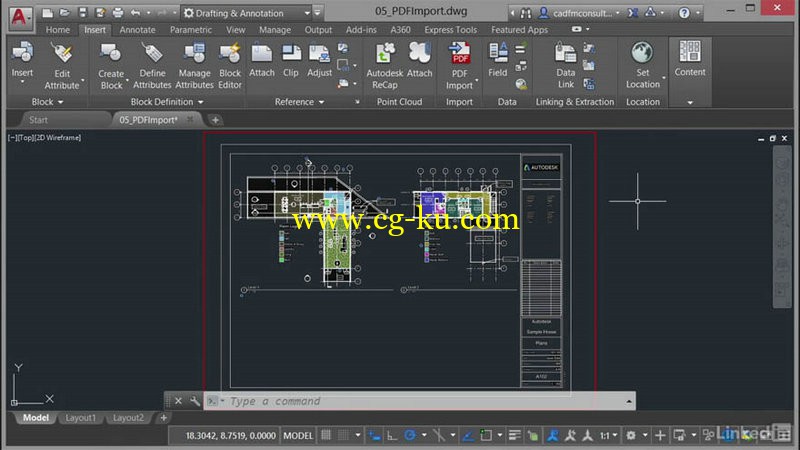Screen dimensions: 800x450
Task: Open the Parametric ribbon tab
Action: tap(190, 30)
